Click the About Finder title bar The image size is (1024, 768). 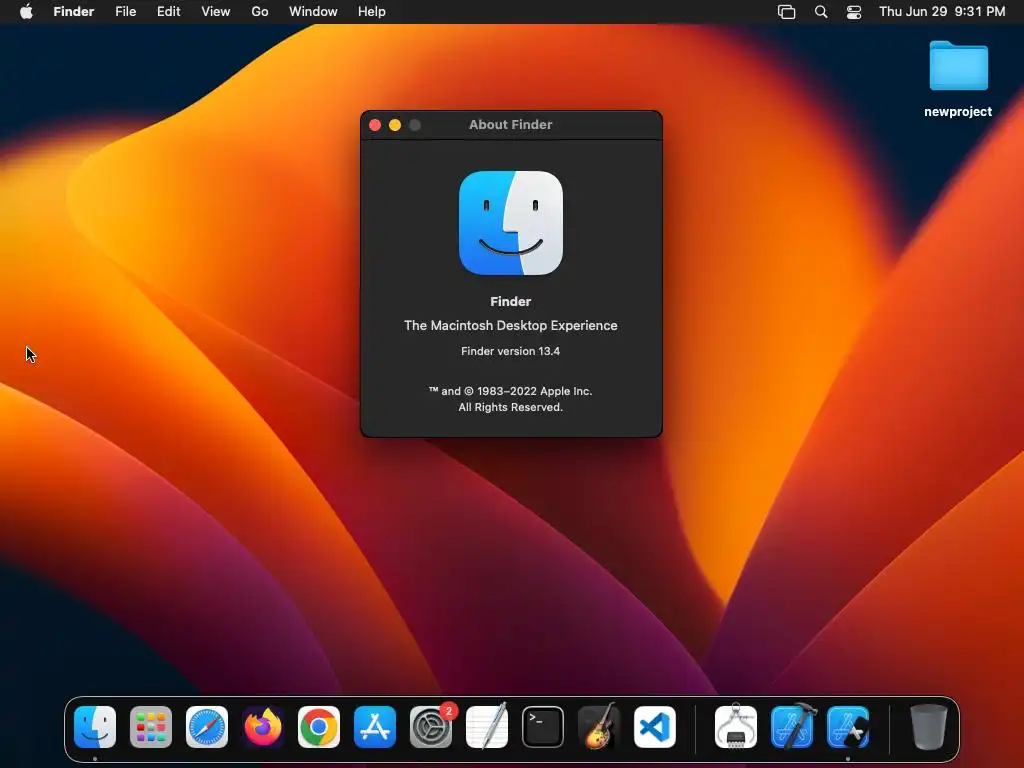coord(511,125)
